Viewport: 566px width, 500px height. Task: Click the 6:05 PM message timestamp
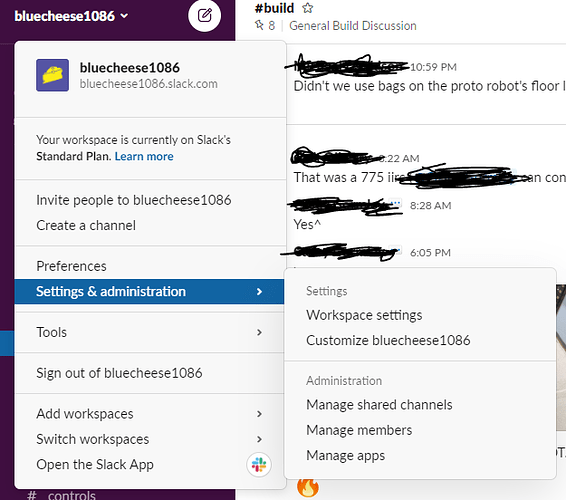point(430,252)
